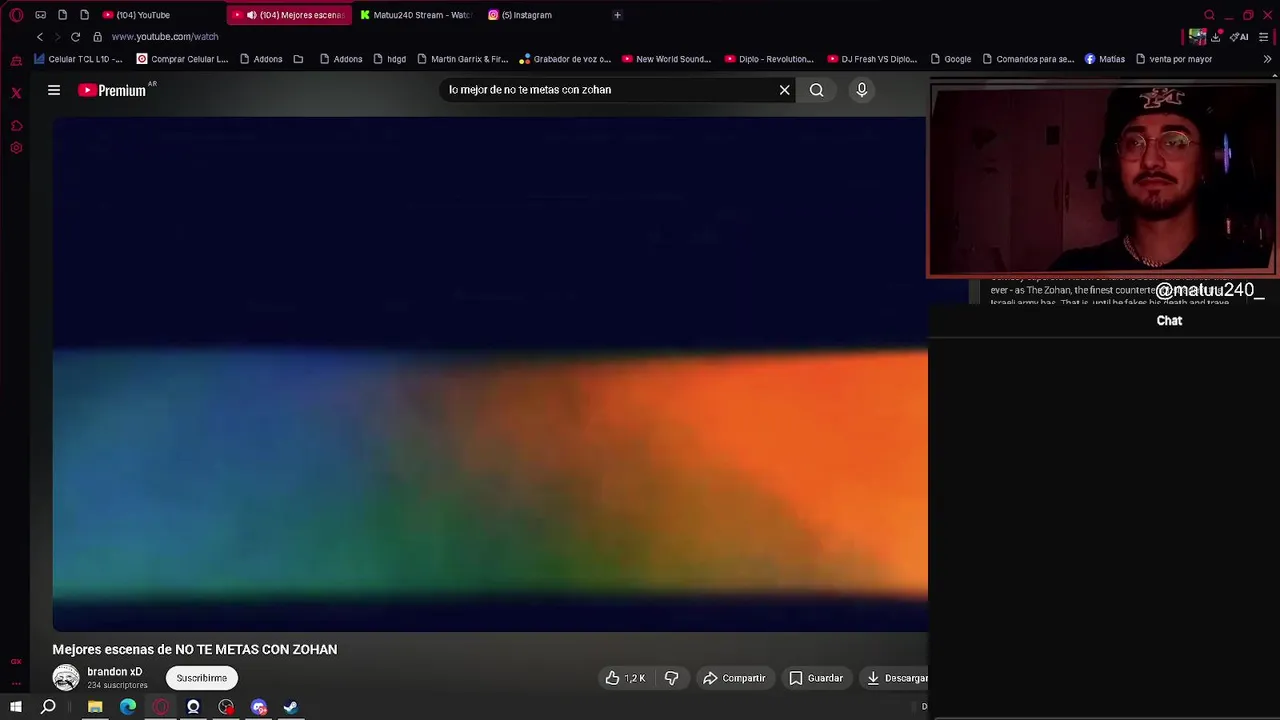Image resolution: width=1280 pixels, height=720 pixels.
Task: Open the first 'Addons' bookmark folder
Action: pos(261,59)
